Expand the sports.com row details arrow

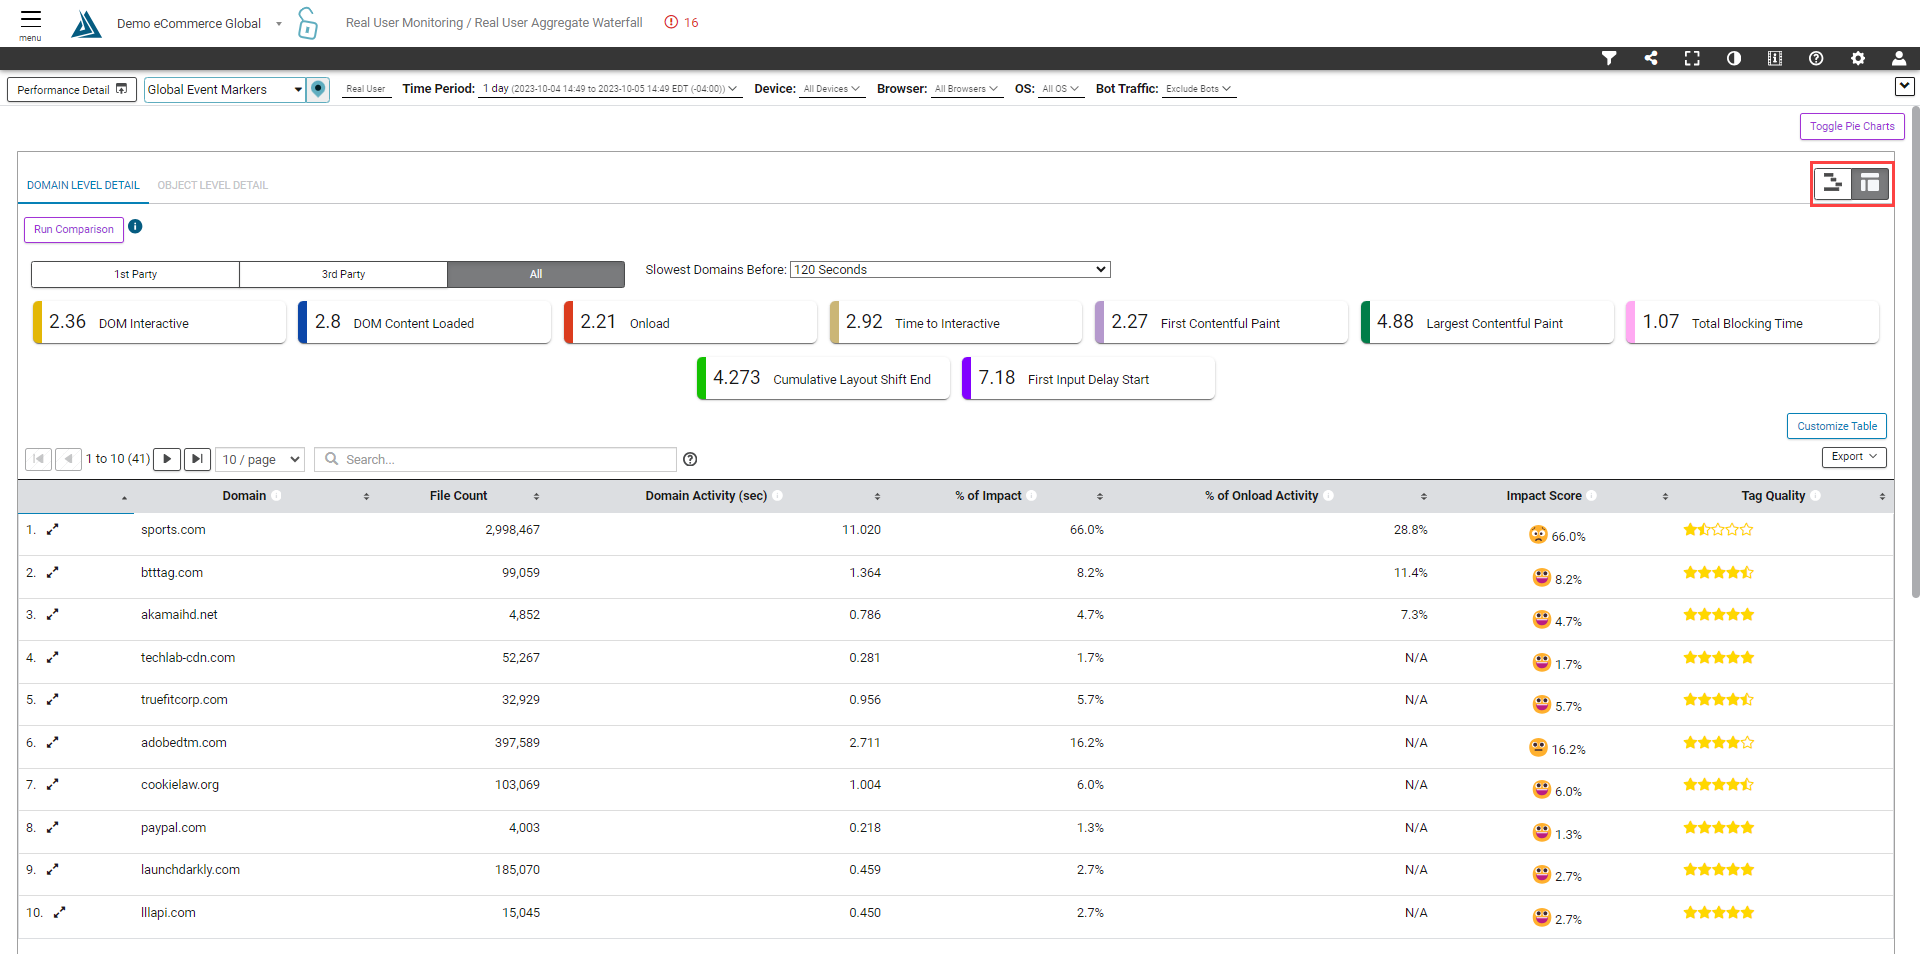click(53, 530)
